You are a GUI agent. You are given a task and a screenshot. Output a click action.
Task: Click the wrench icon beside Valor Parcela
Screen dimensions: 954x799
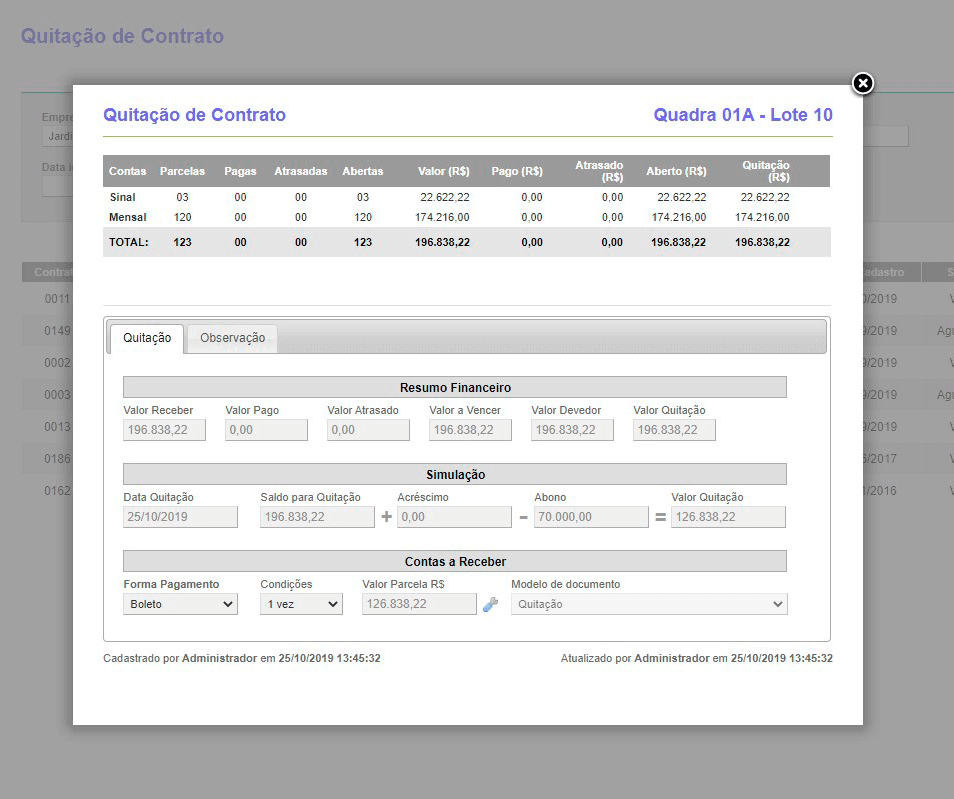point(490,604)
